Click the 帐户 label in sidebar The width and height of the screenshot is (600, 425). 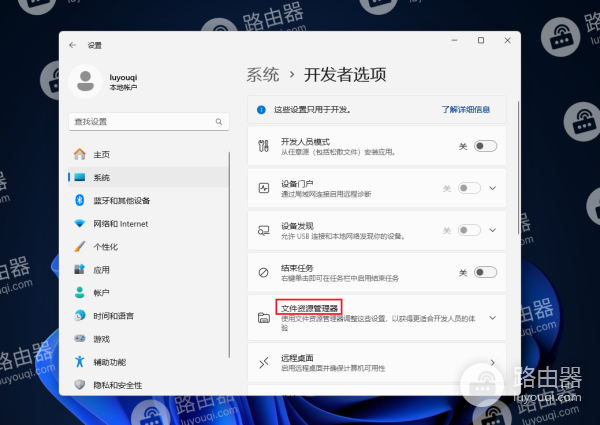pos(101,293)
